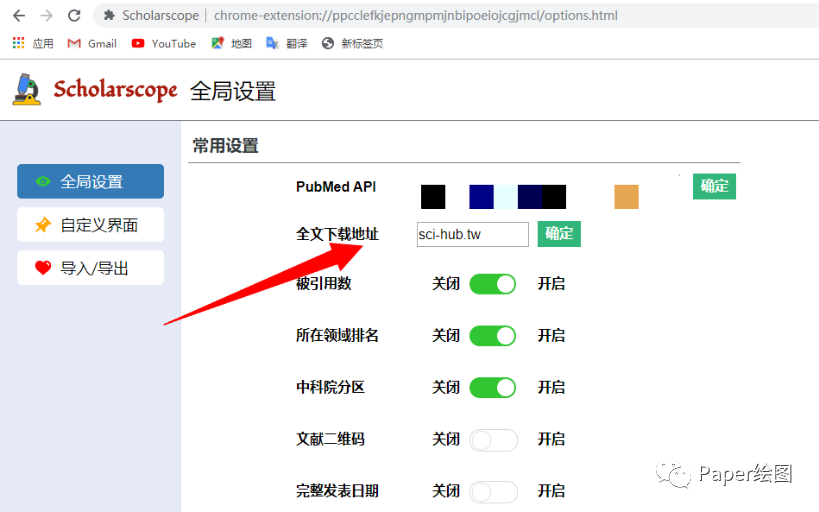Click the Scholarscope microscope logo
Screen dimensions: 819x512
point(27,89)
